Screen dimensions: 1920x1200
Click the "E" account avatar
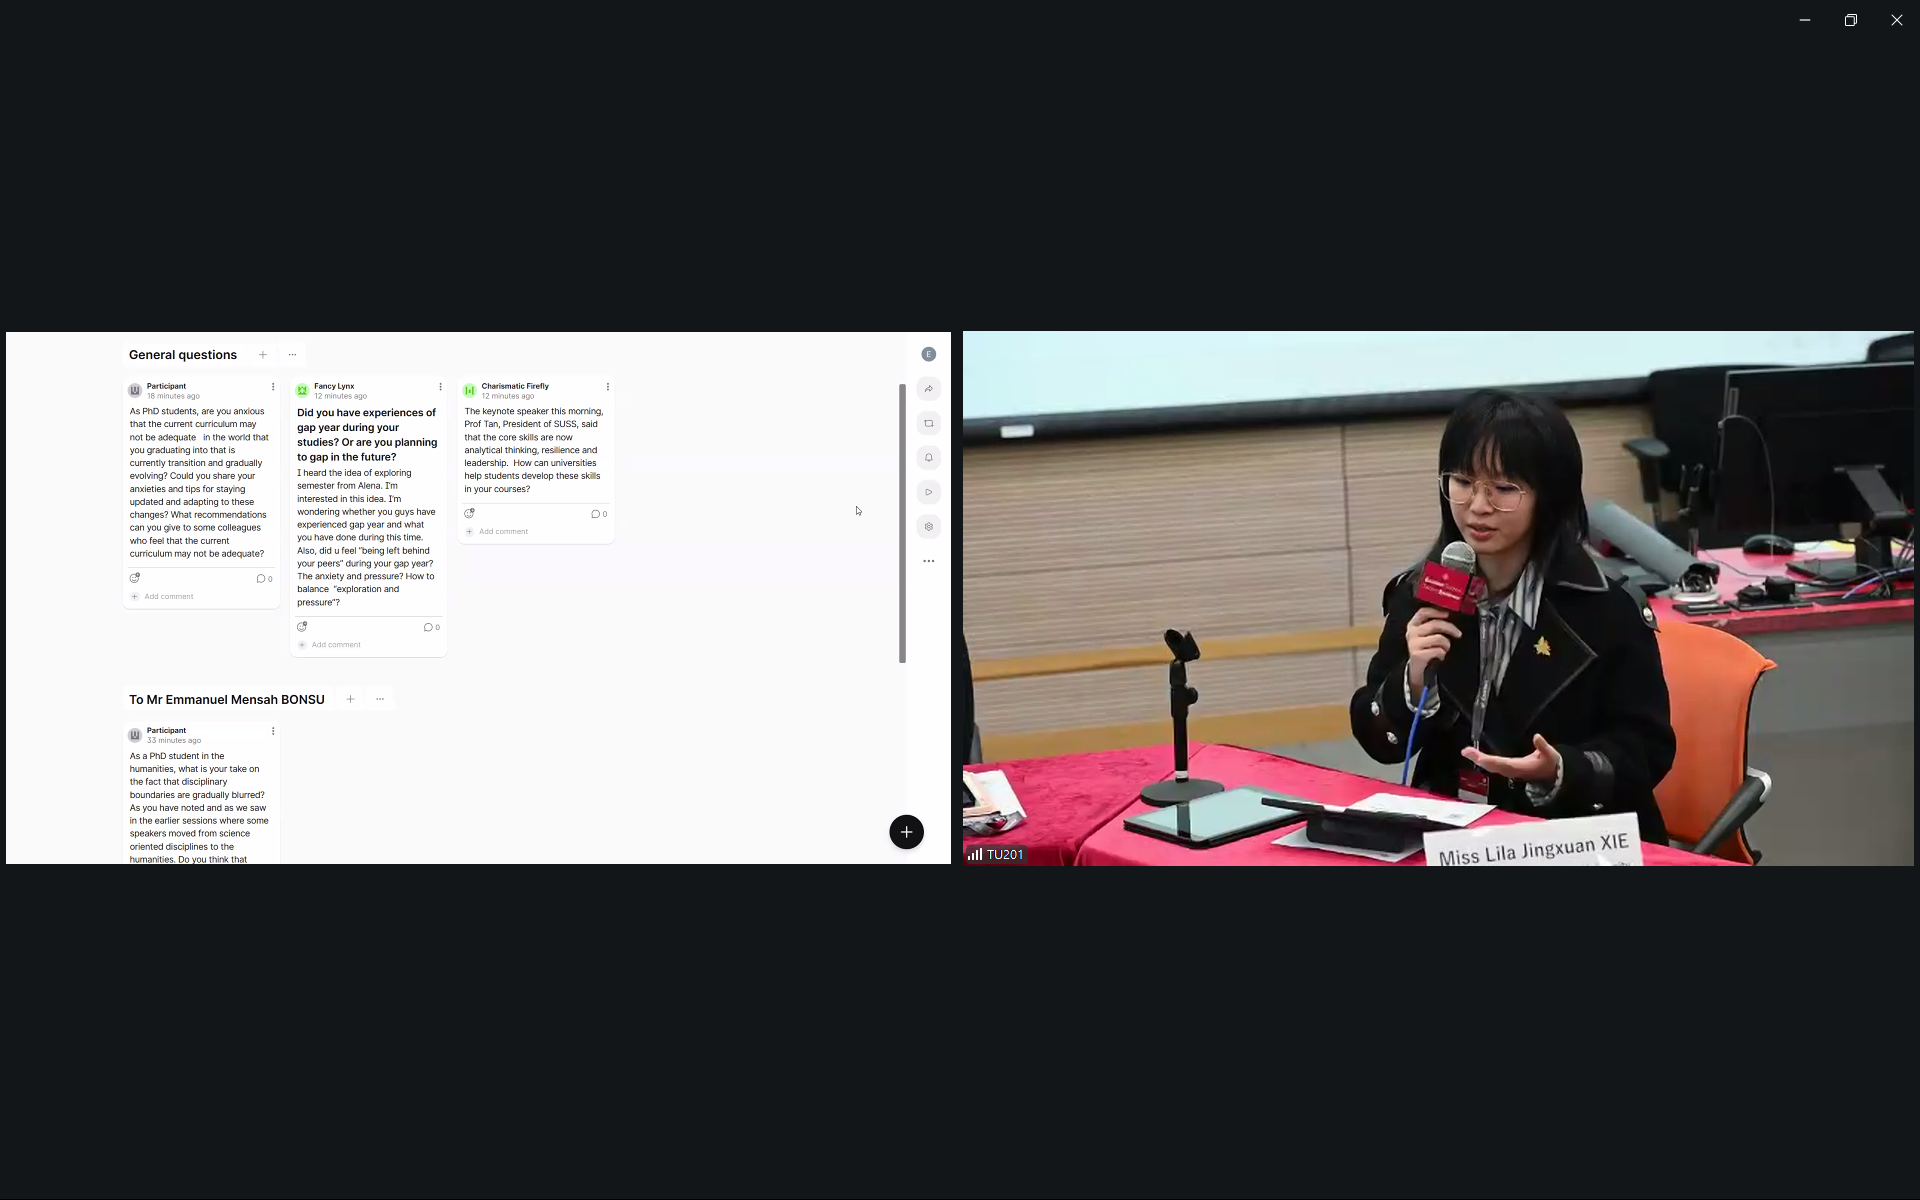(x=928, y=354)
